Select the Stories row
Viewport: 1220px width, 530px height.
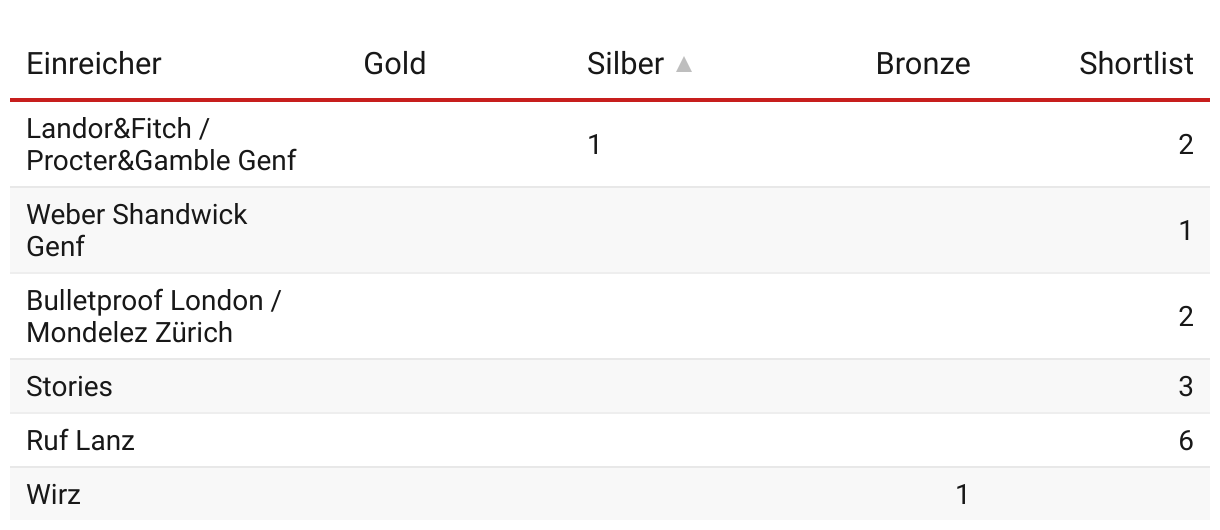(69, 386)
